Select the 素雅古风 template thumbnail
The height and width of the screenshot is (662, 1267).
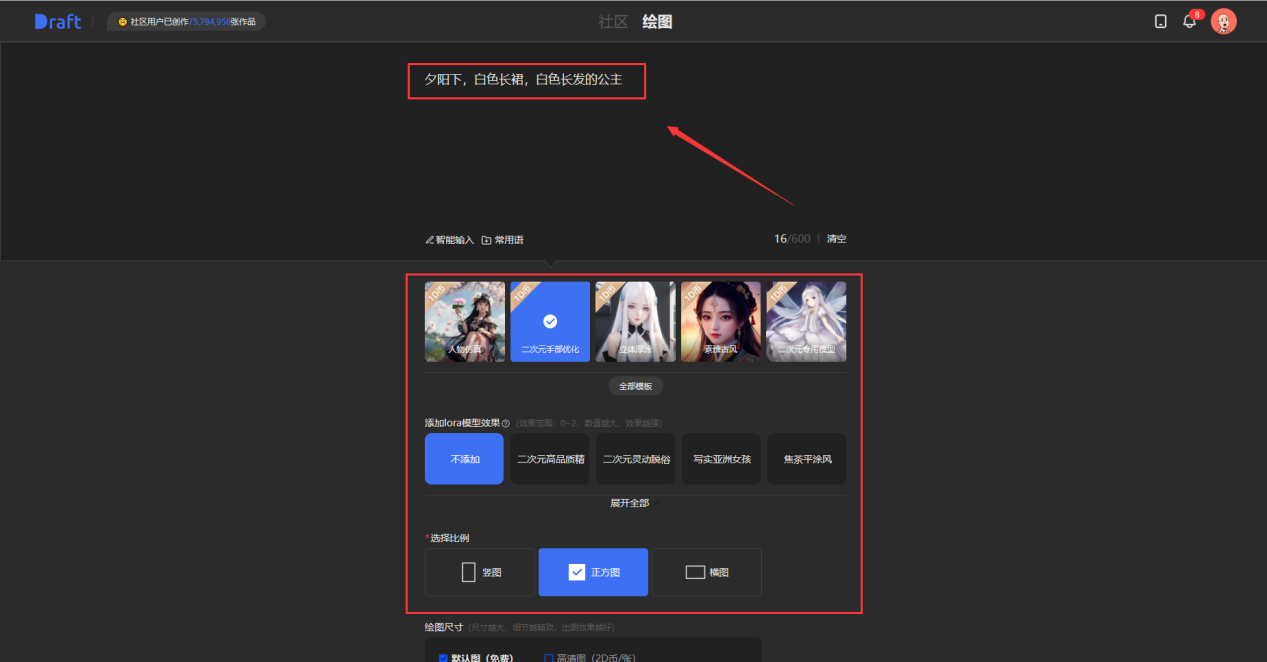(x=721, y=321)
